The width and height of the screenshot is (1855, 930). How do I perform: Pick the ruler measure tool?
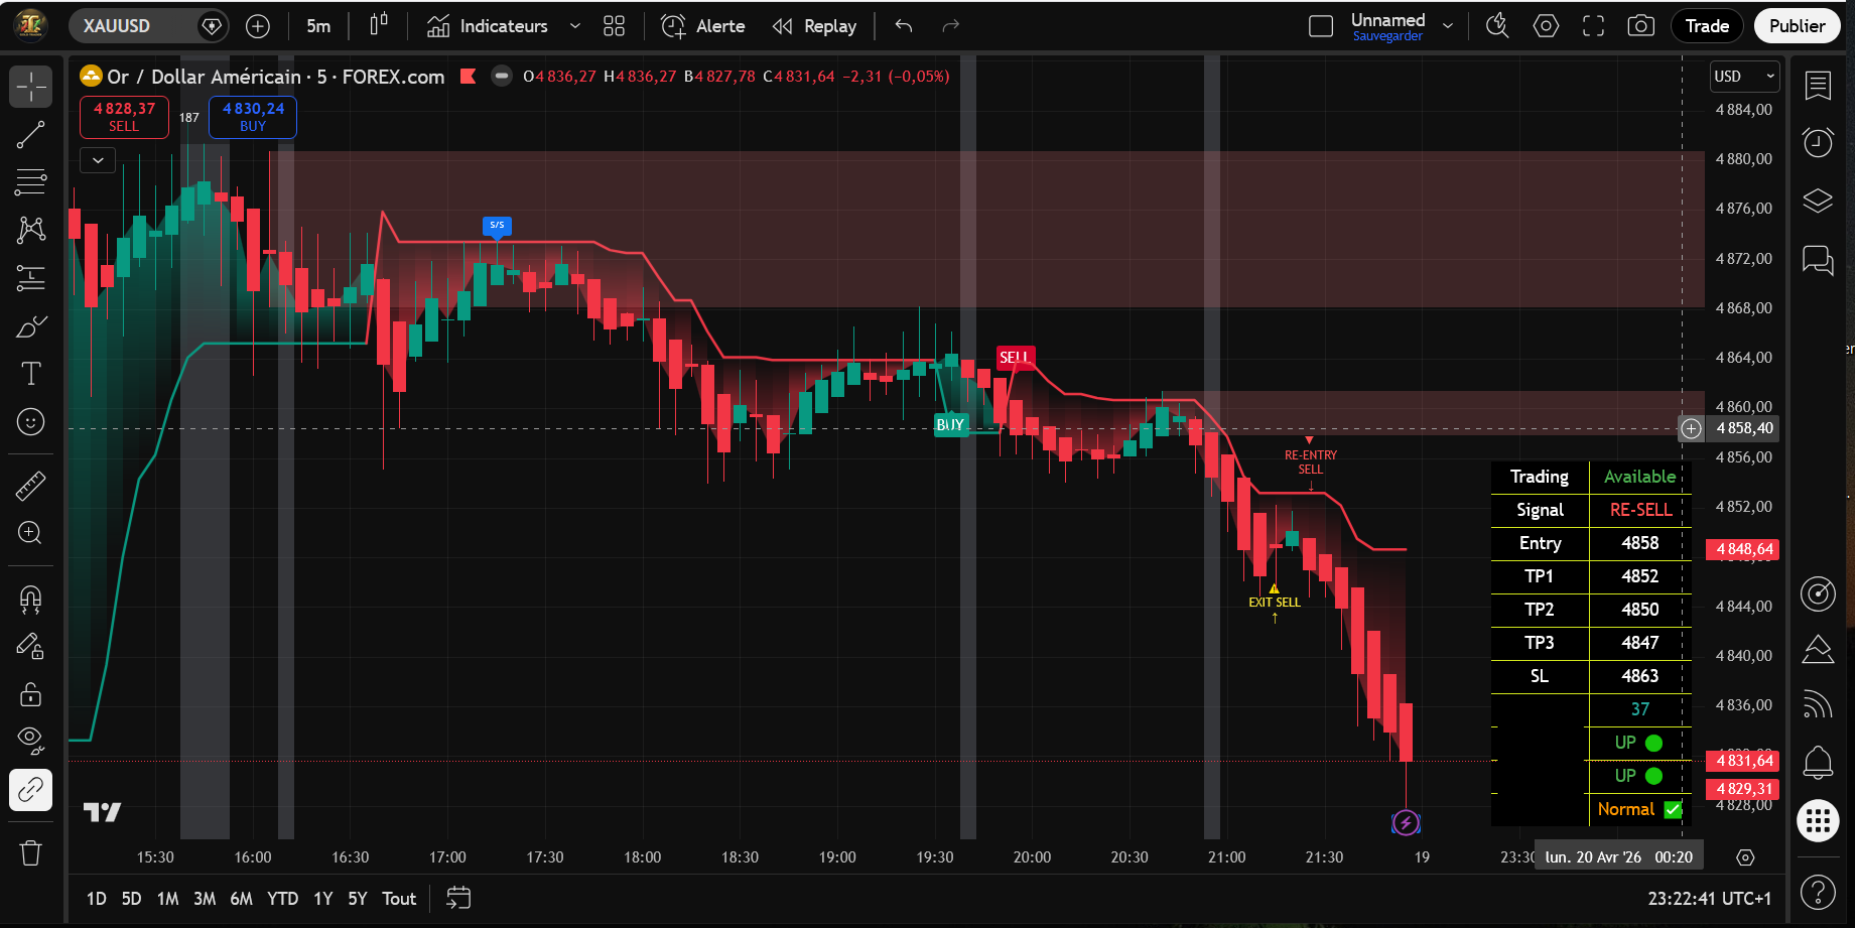coord(31,486)
